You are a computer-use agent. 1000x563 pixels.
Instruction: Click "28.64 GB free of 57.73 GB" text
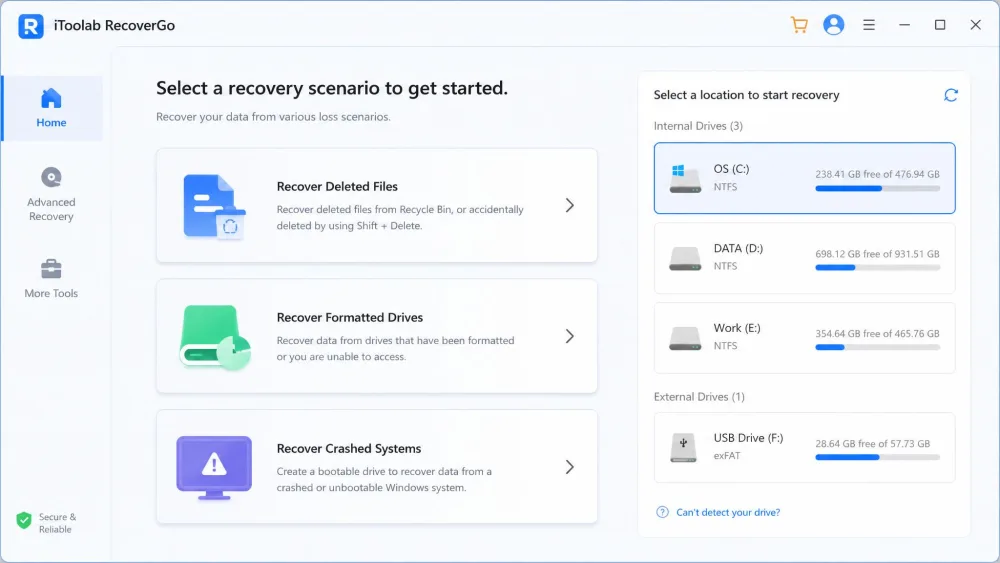tap(872, 443)
